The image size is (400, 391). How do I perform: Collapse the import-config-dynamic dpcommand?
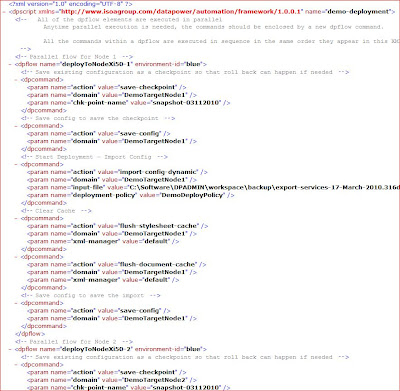(x=16, y=164)
